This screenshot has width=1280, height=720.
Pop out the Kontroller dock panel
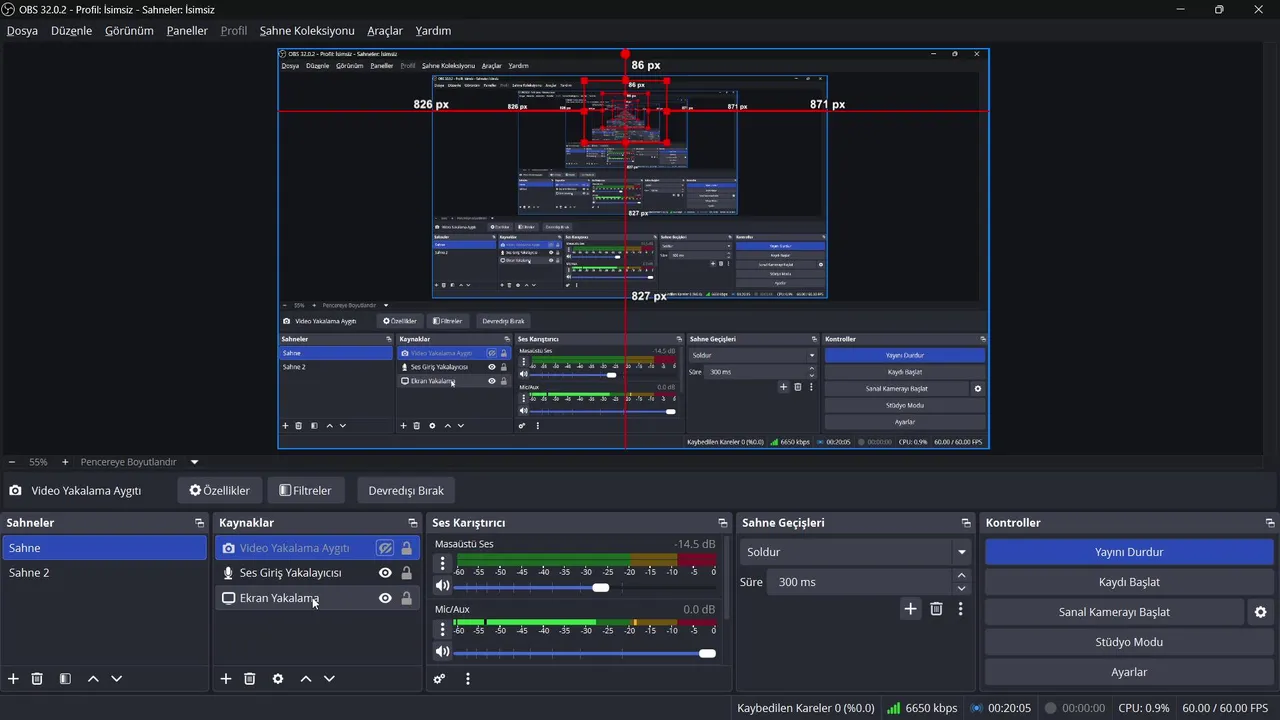1270,523
